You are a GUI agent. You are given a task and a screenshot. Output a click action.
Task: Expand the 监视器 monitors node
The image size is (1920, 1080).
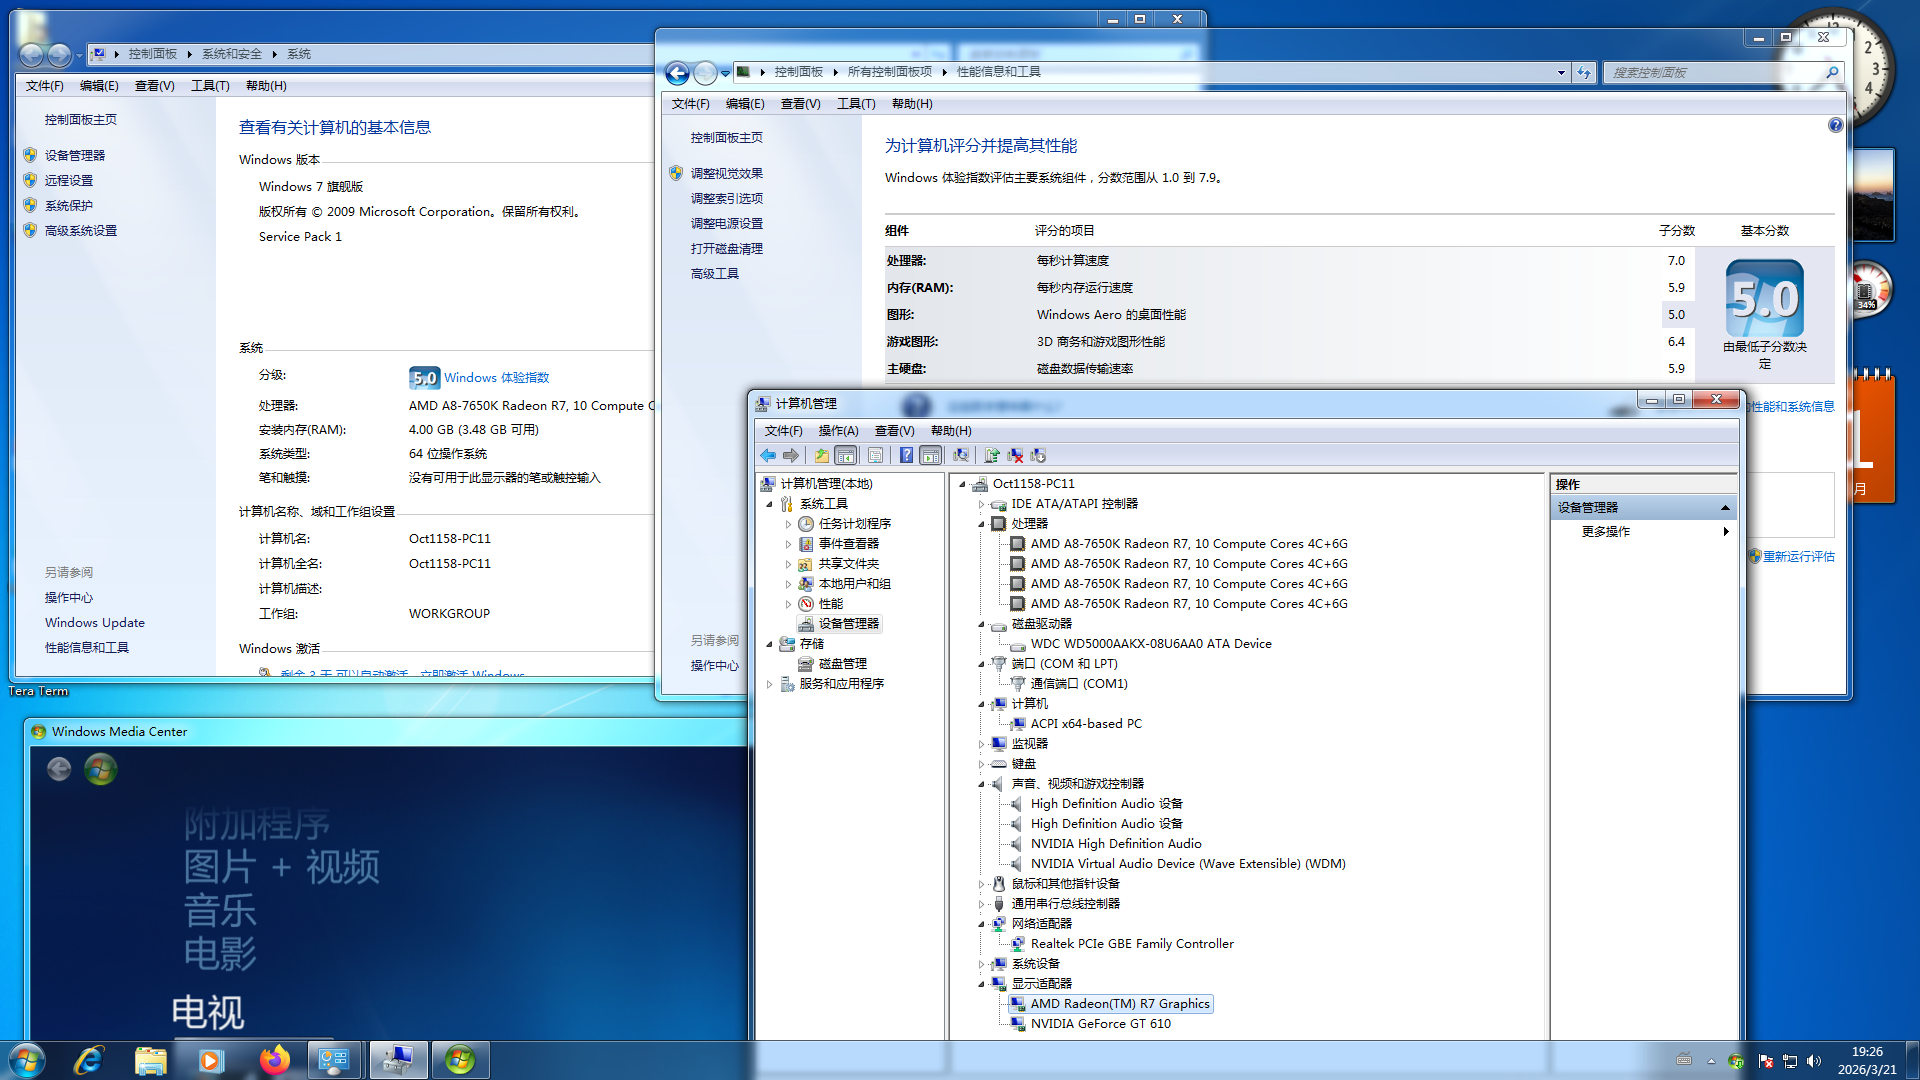982,744
